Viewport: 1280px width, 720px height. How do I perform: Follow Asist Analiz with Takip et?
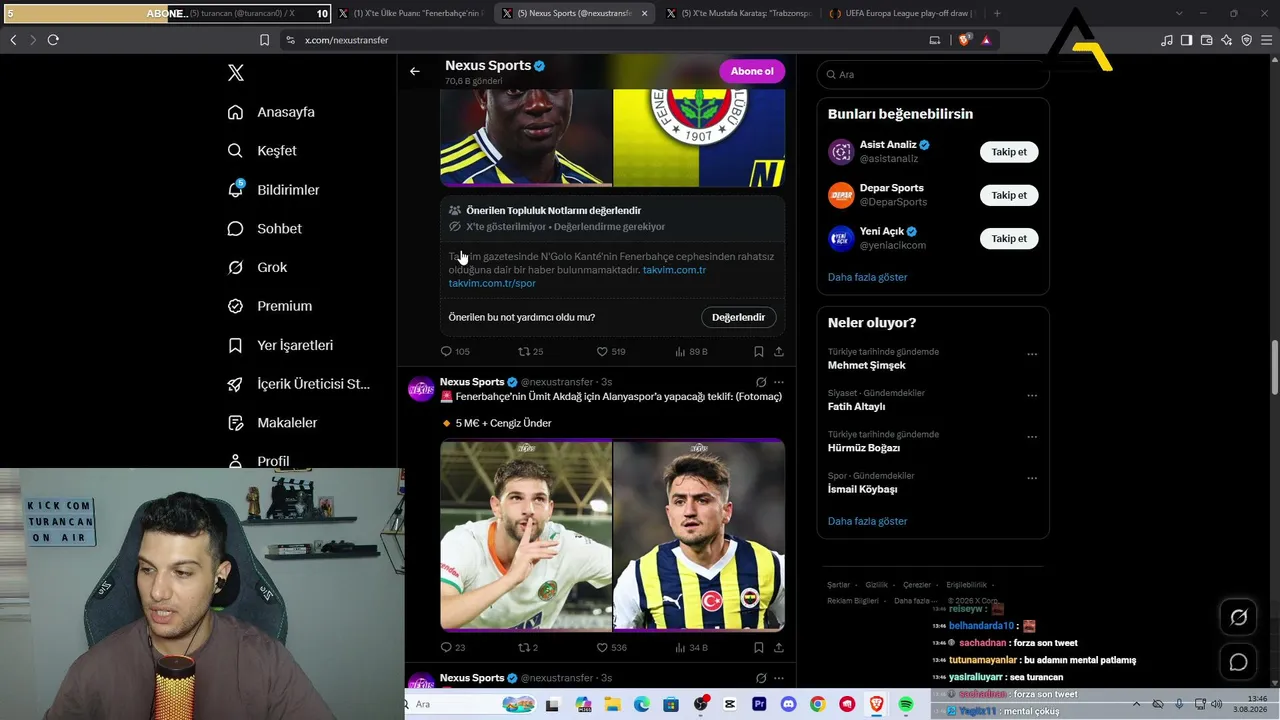click(x=1009, y=152)
